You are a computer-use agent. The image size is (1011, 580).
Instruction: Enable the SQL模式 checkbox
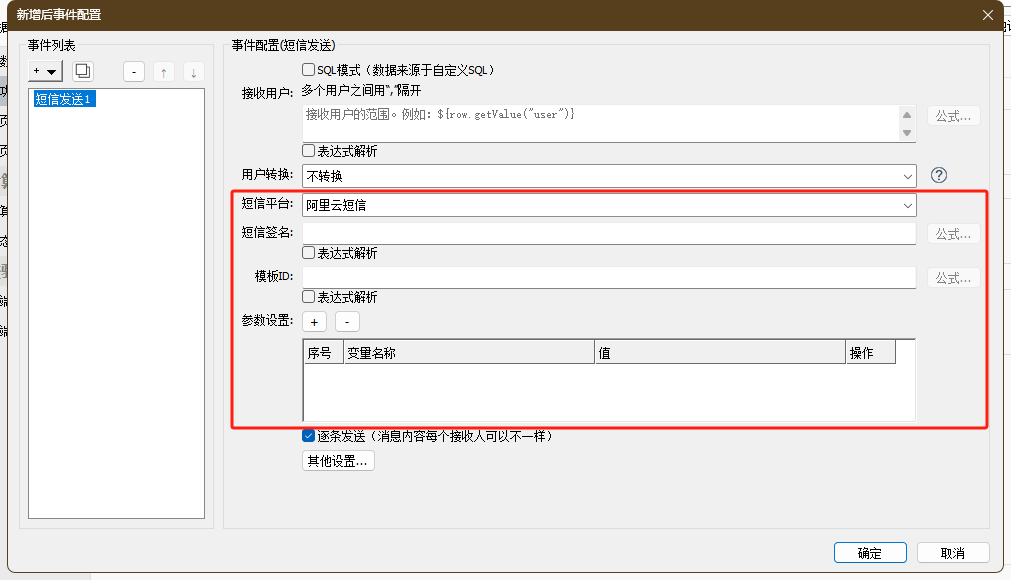coord(309,70)
